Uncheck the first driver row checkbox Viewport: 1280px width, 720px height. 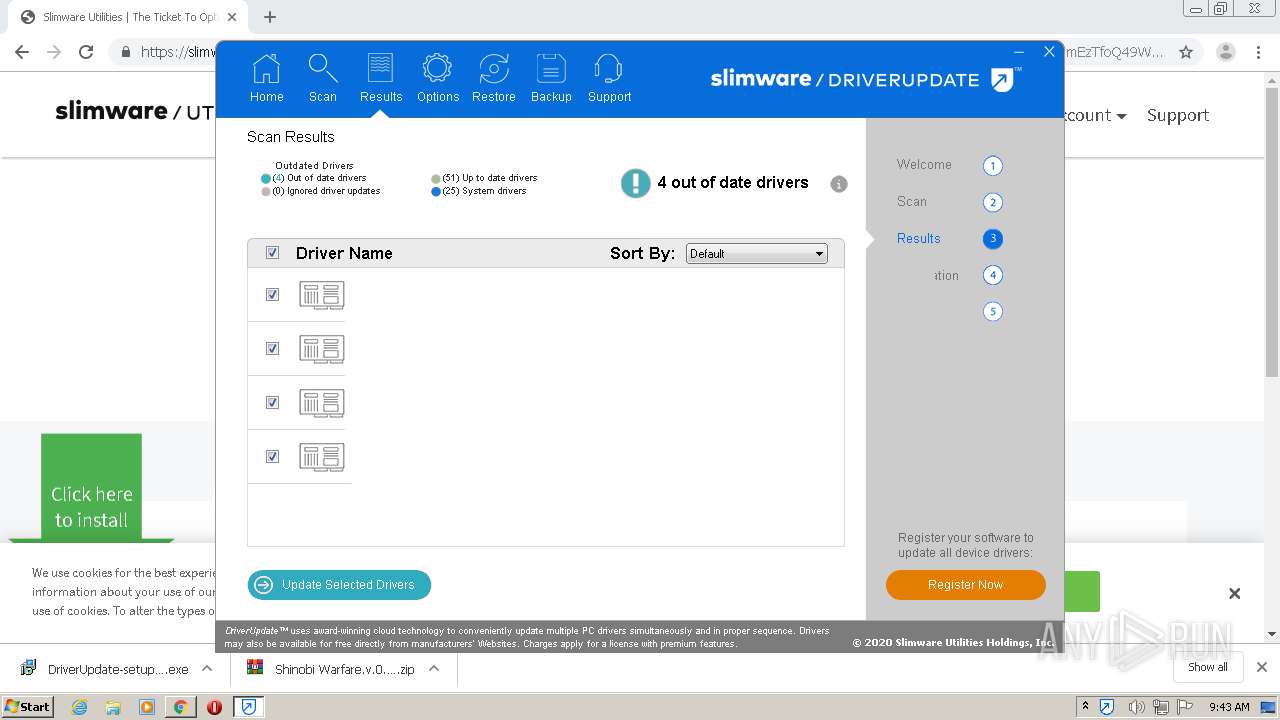pos(272,295)
